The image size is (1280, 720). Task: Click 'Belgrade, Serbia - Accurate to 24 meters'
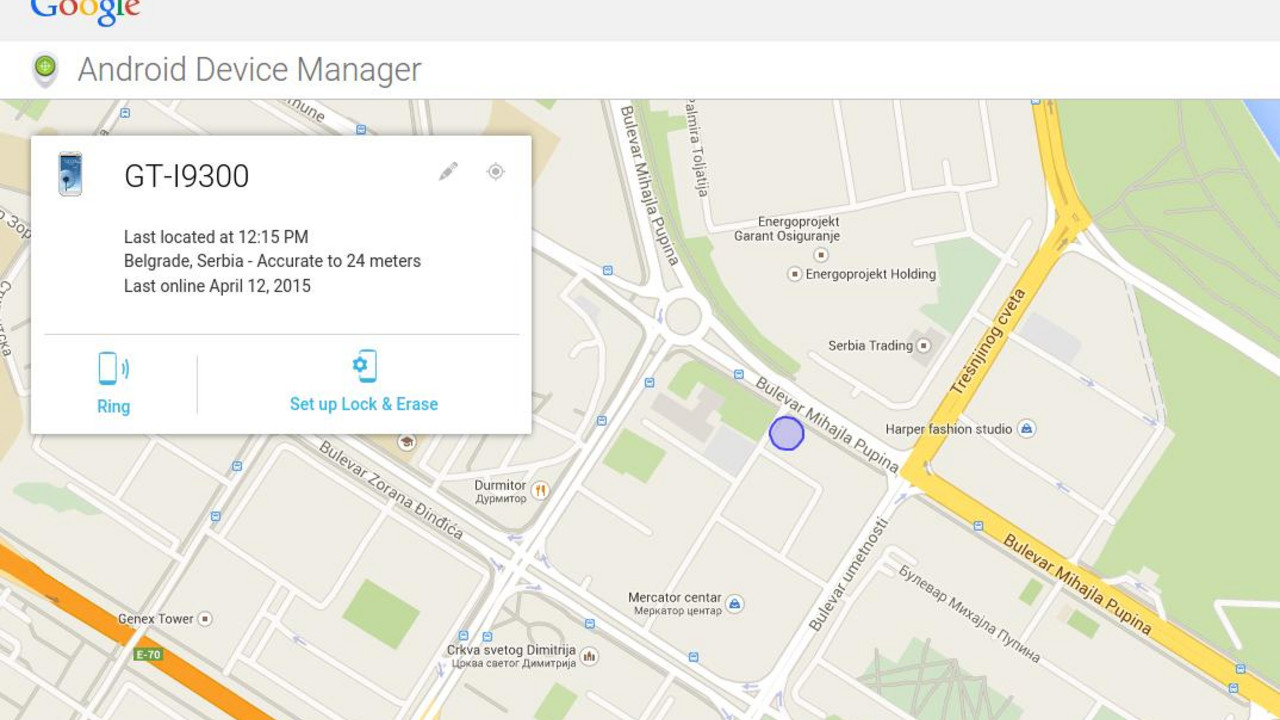(272, 261)
